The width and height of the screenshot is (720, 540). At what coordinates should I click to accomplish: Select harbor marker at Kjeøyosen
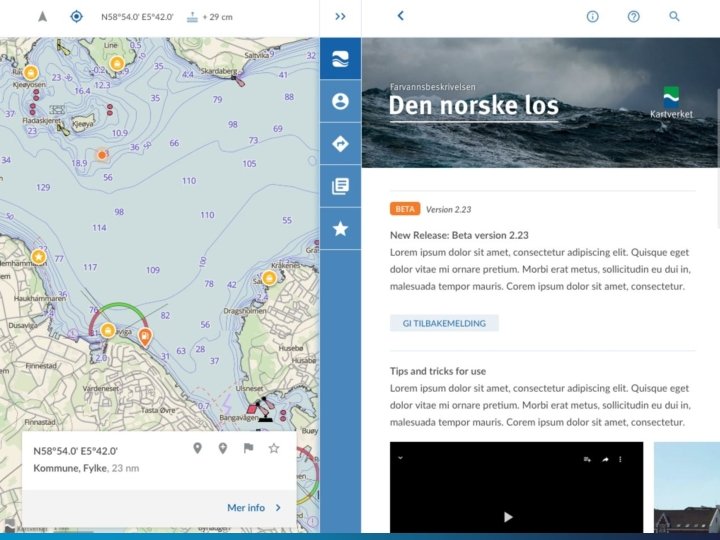pos(31,73)
